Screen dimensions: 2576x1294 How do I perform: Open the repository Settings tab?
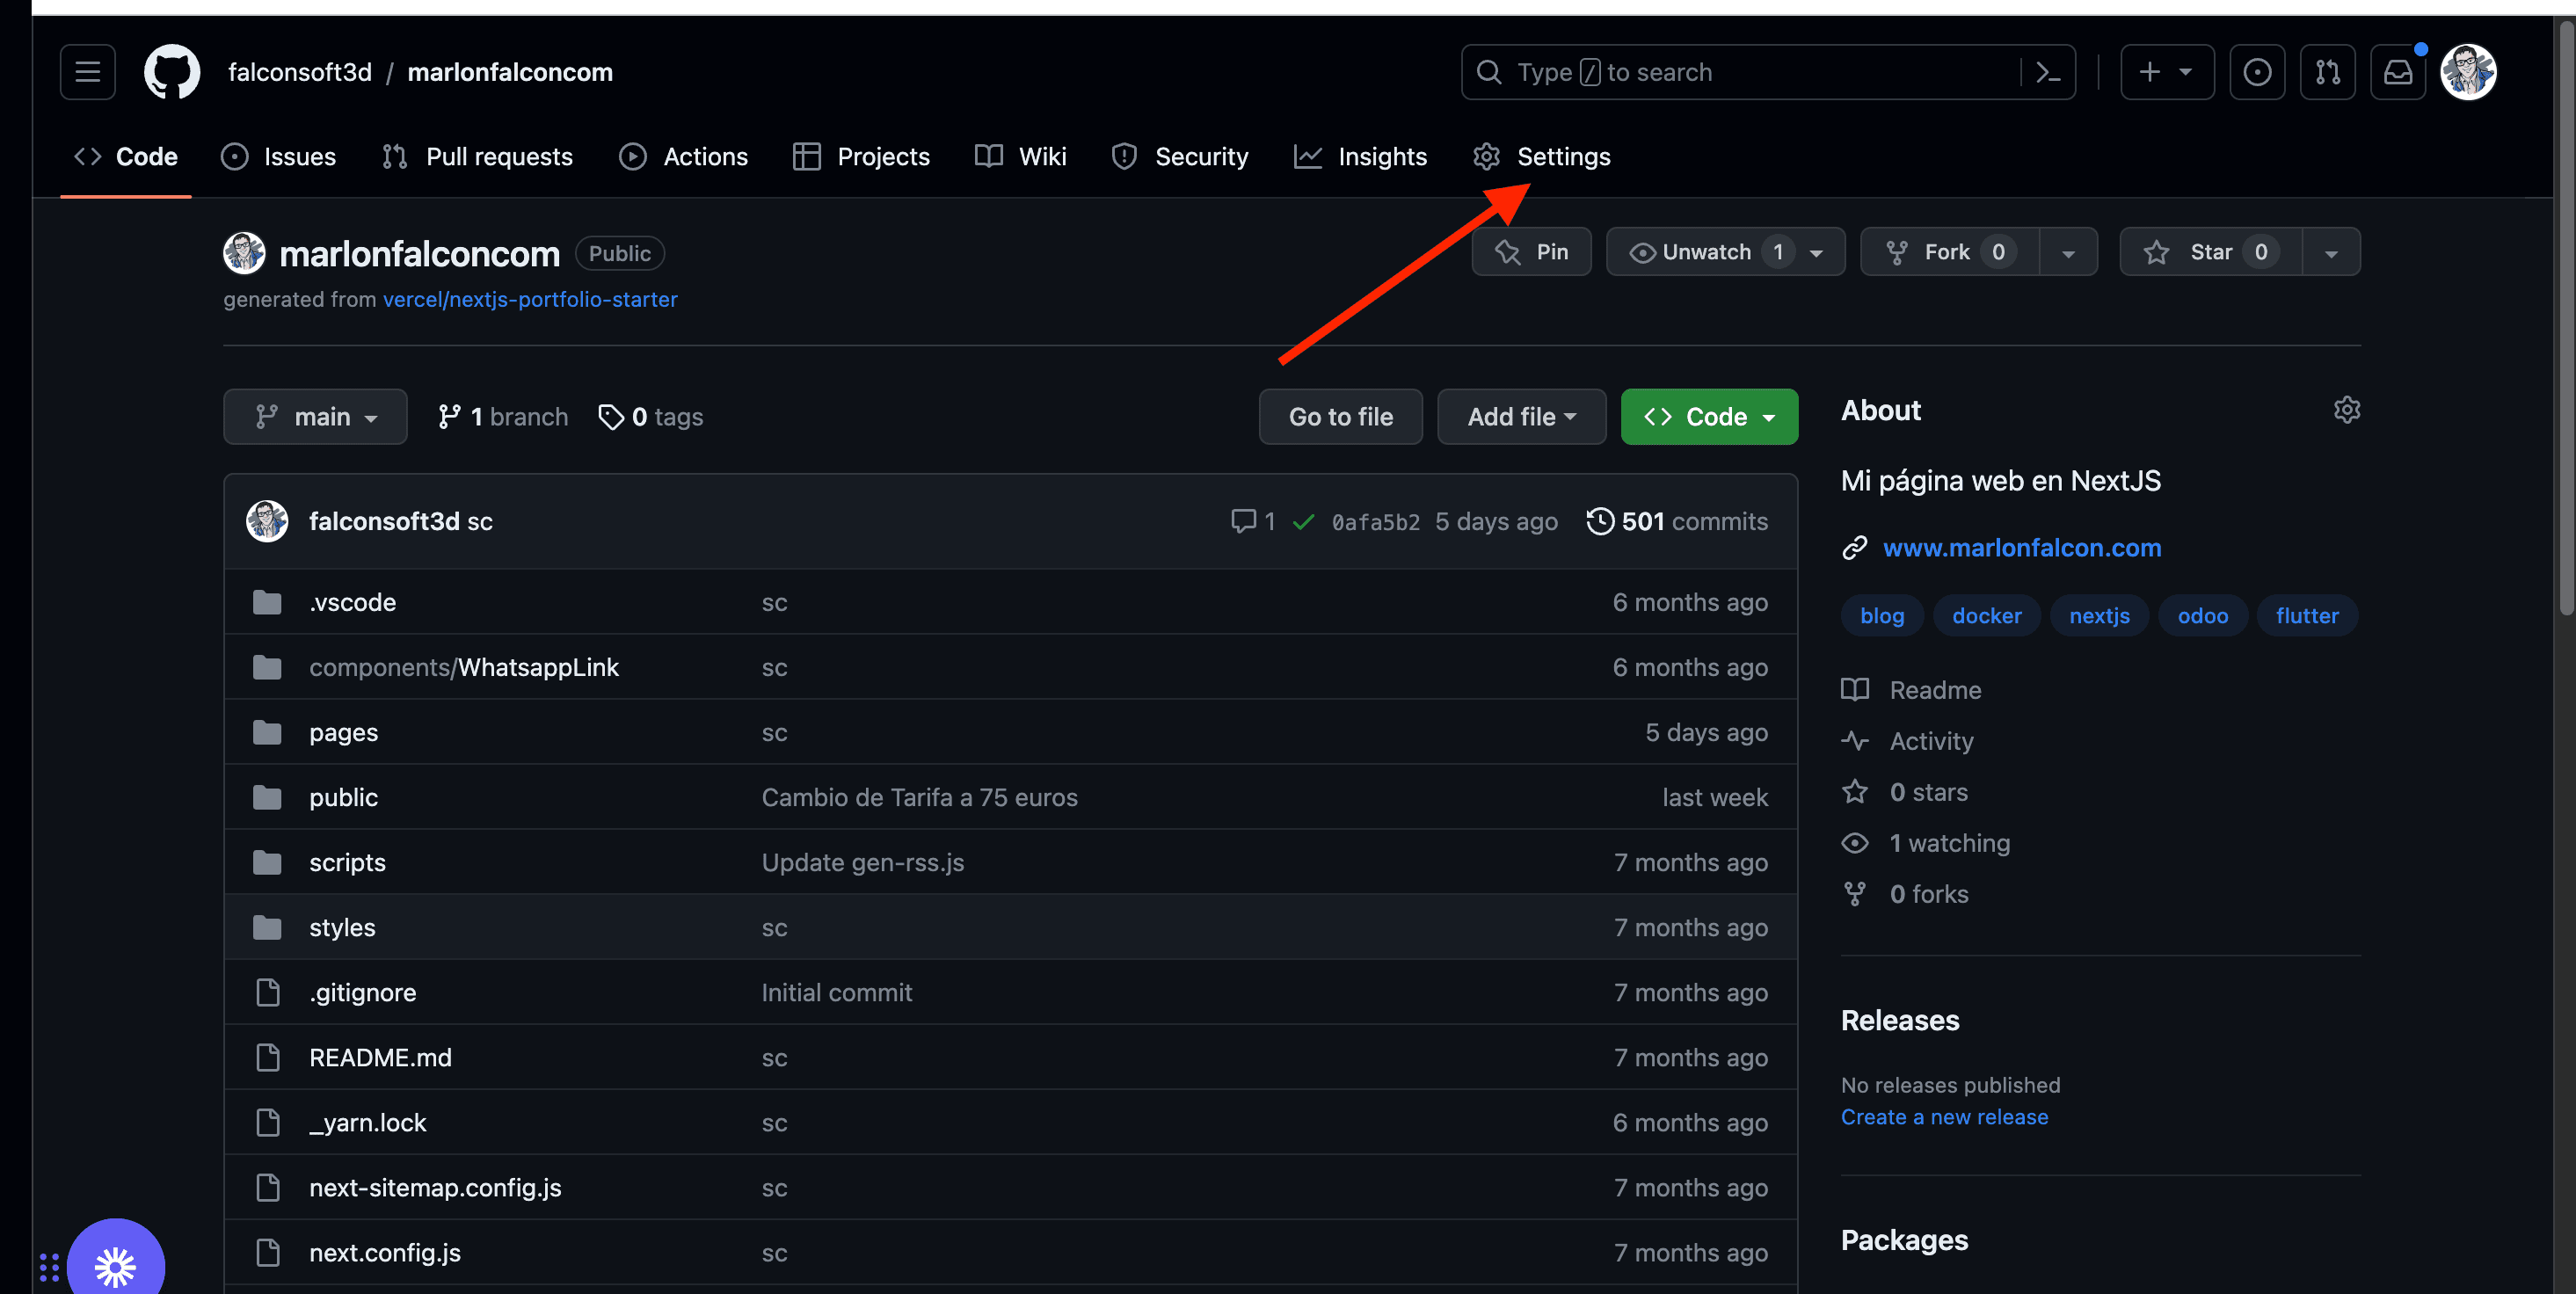(1542, 157)
